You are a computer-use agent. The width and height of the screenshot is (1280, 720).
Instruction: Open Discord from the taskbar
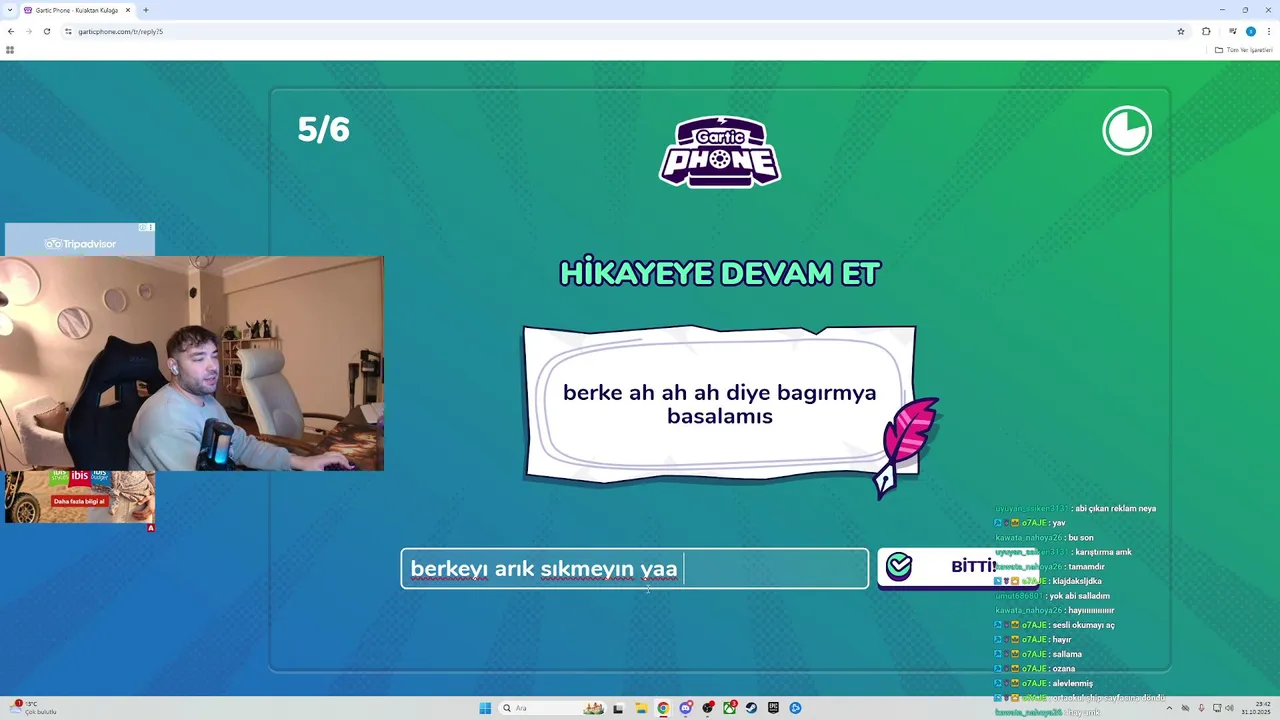click(x=686, y=708)
